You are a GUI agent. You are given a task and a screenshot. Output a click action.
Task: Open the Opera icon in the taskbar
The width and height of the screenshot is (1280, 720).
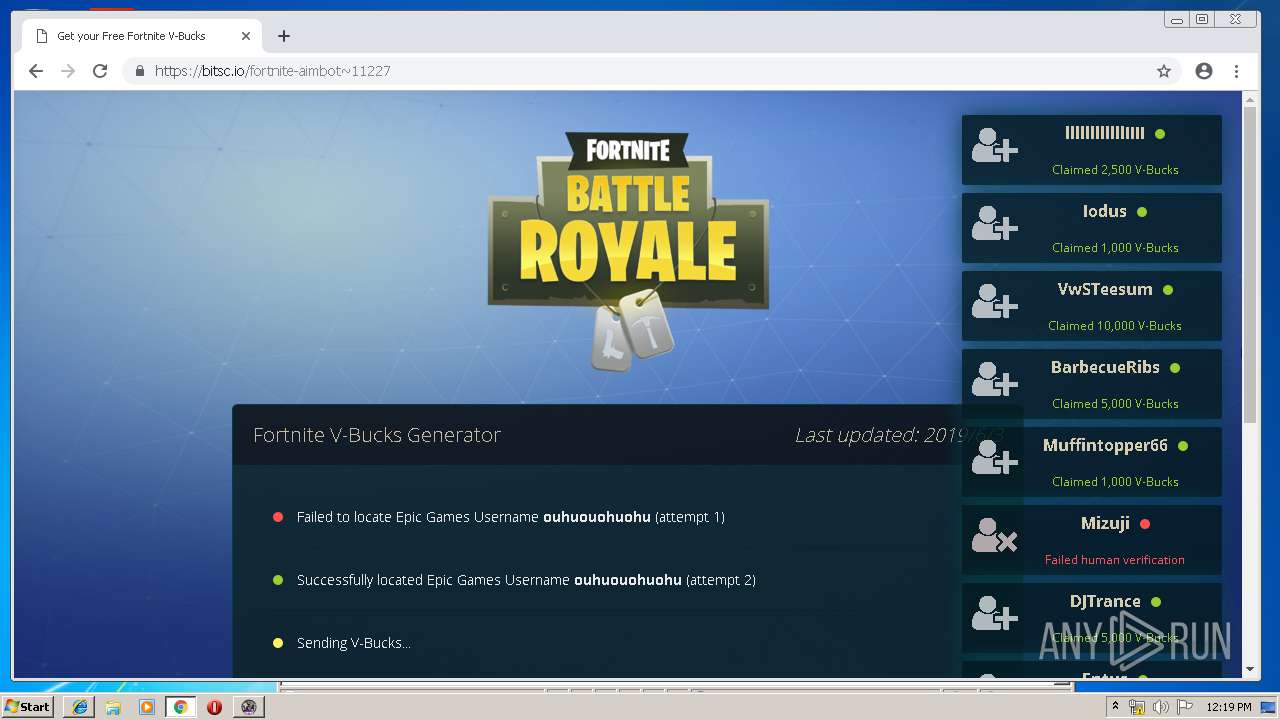click(214, 707)
